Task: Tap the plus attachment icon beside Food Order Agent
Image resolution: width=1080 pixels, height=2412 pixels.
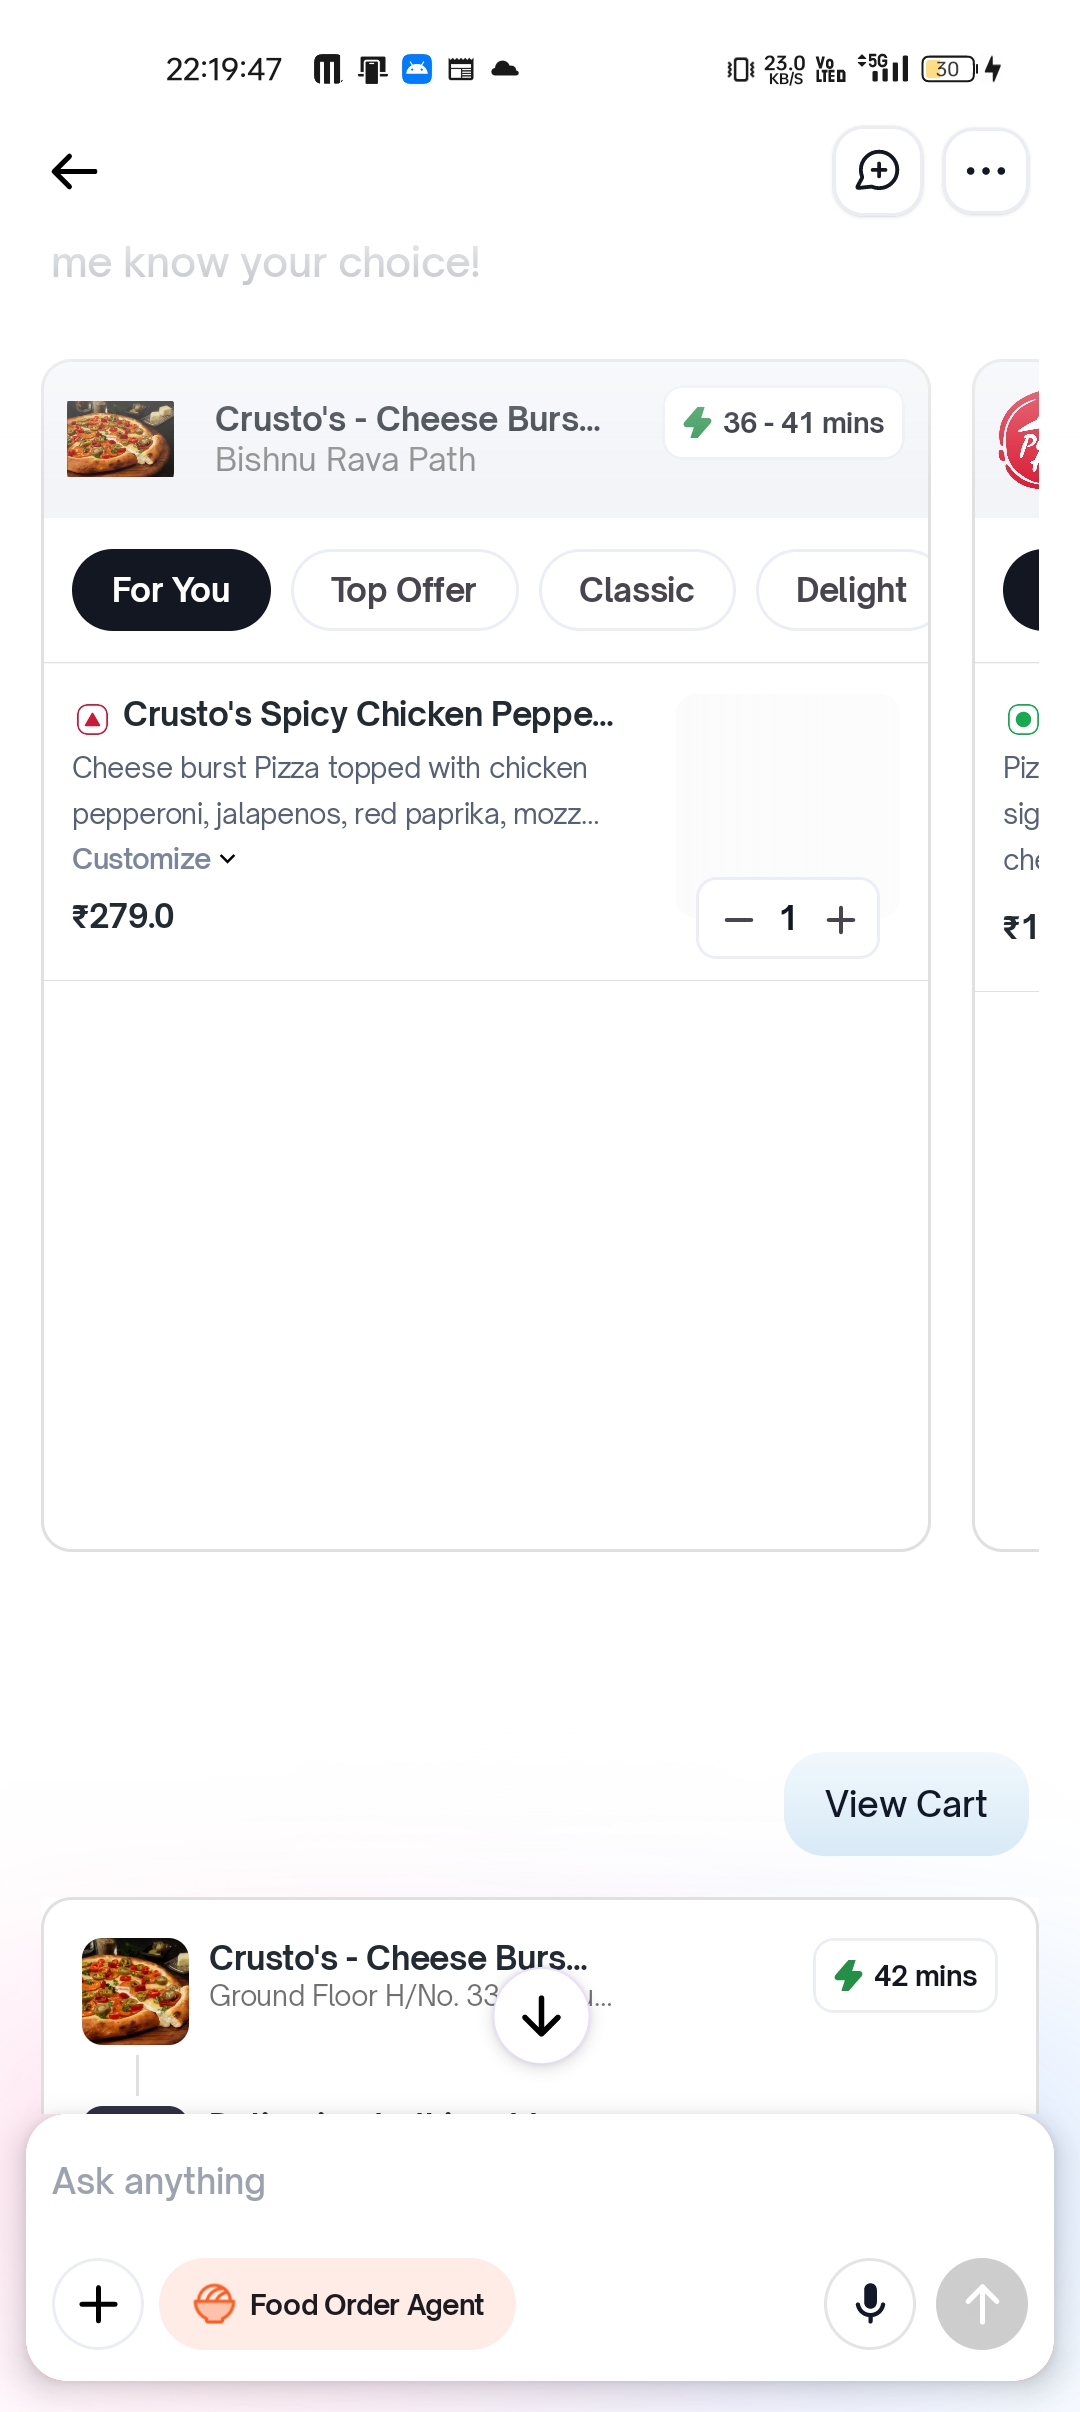Action: coord(98,2303)
